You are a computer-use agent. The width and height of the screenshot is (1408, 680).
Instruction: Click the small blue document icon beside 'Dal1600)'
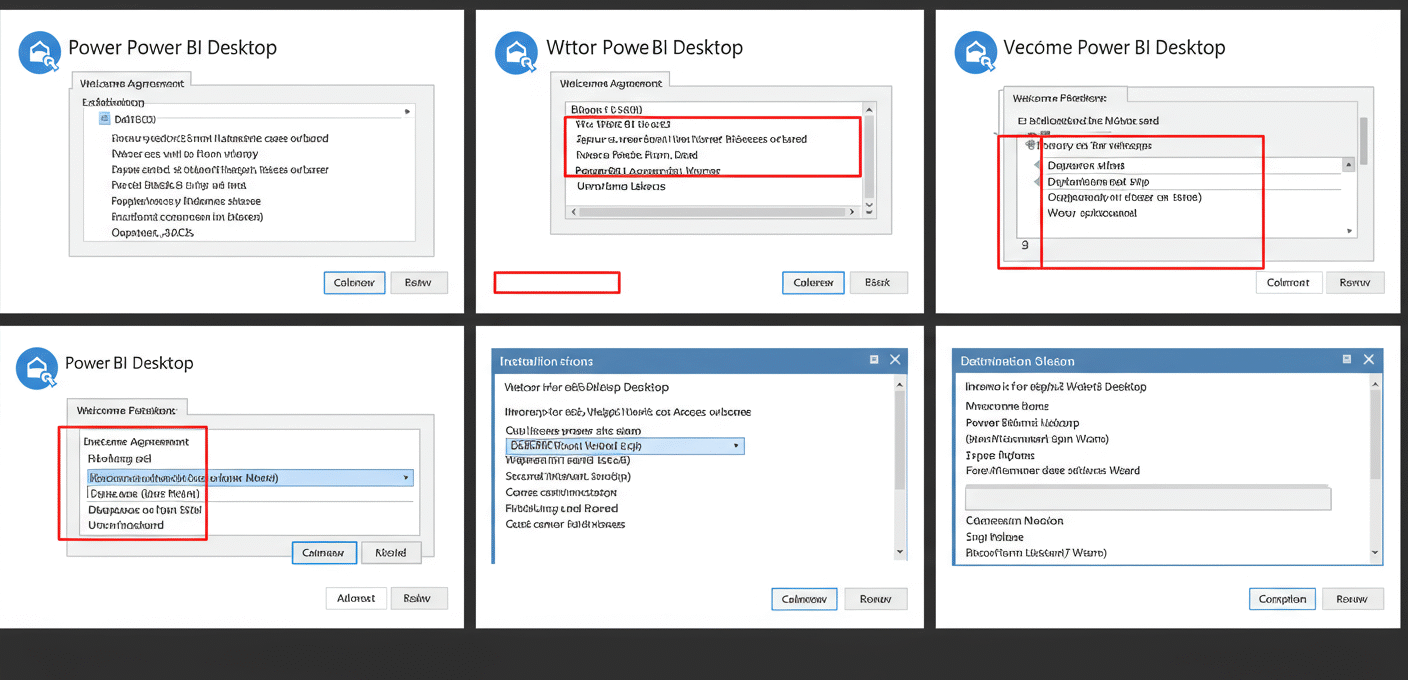point(105,119)
